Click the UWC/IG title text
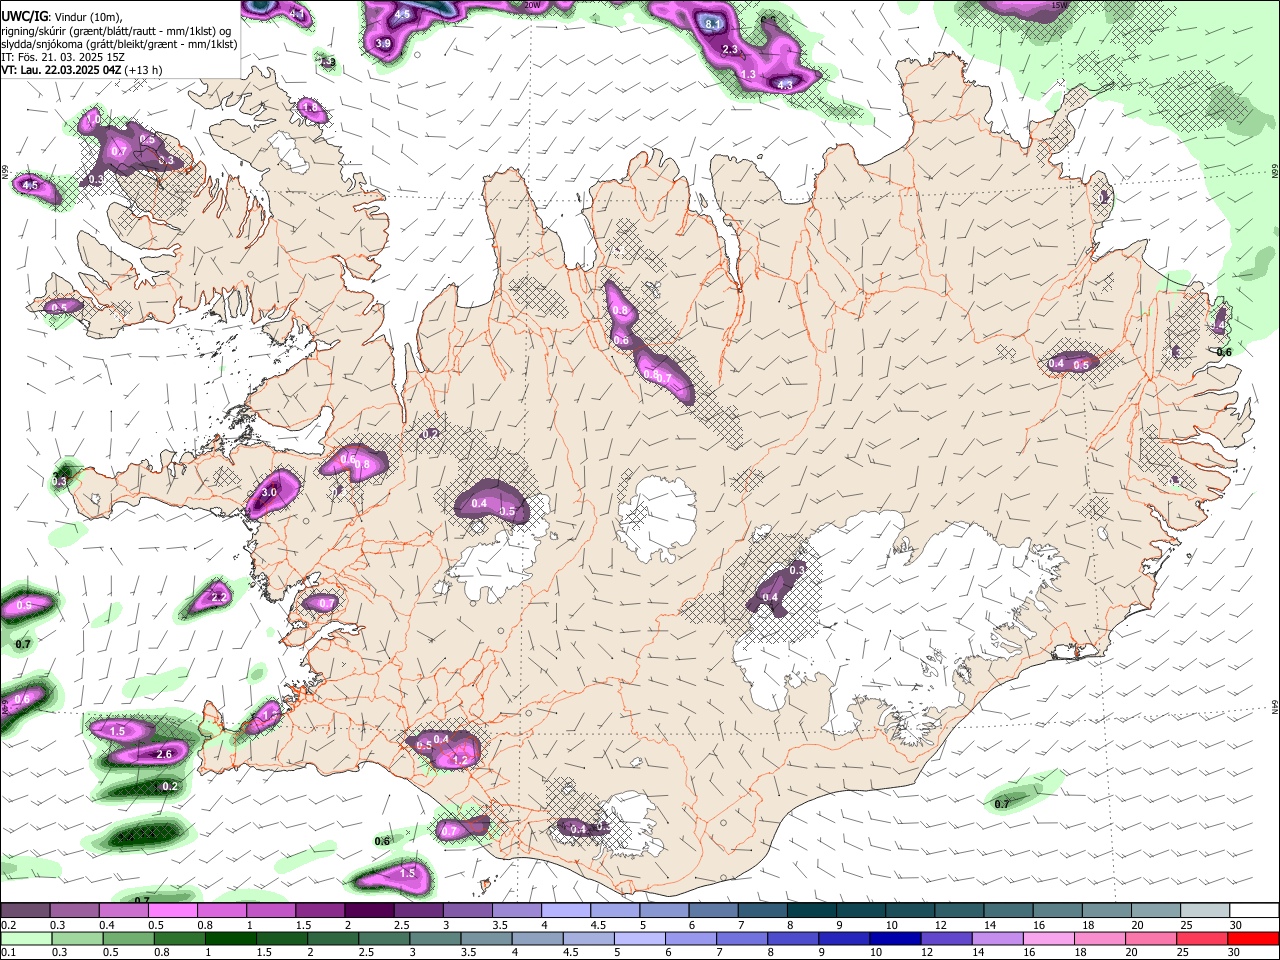This screenshot has width=1280, height=960. 23,17
